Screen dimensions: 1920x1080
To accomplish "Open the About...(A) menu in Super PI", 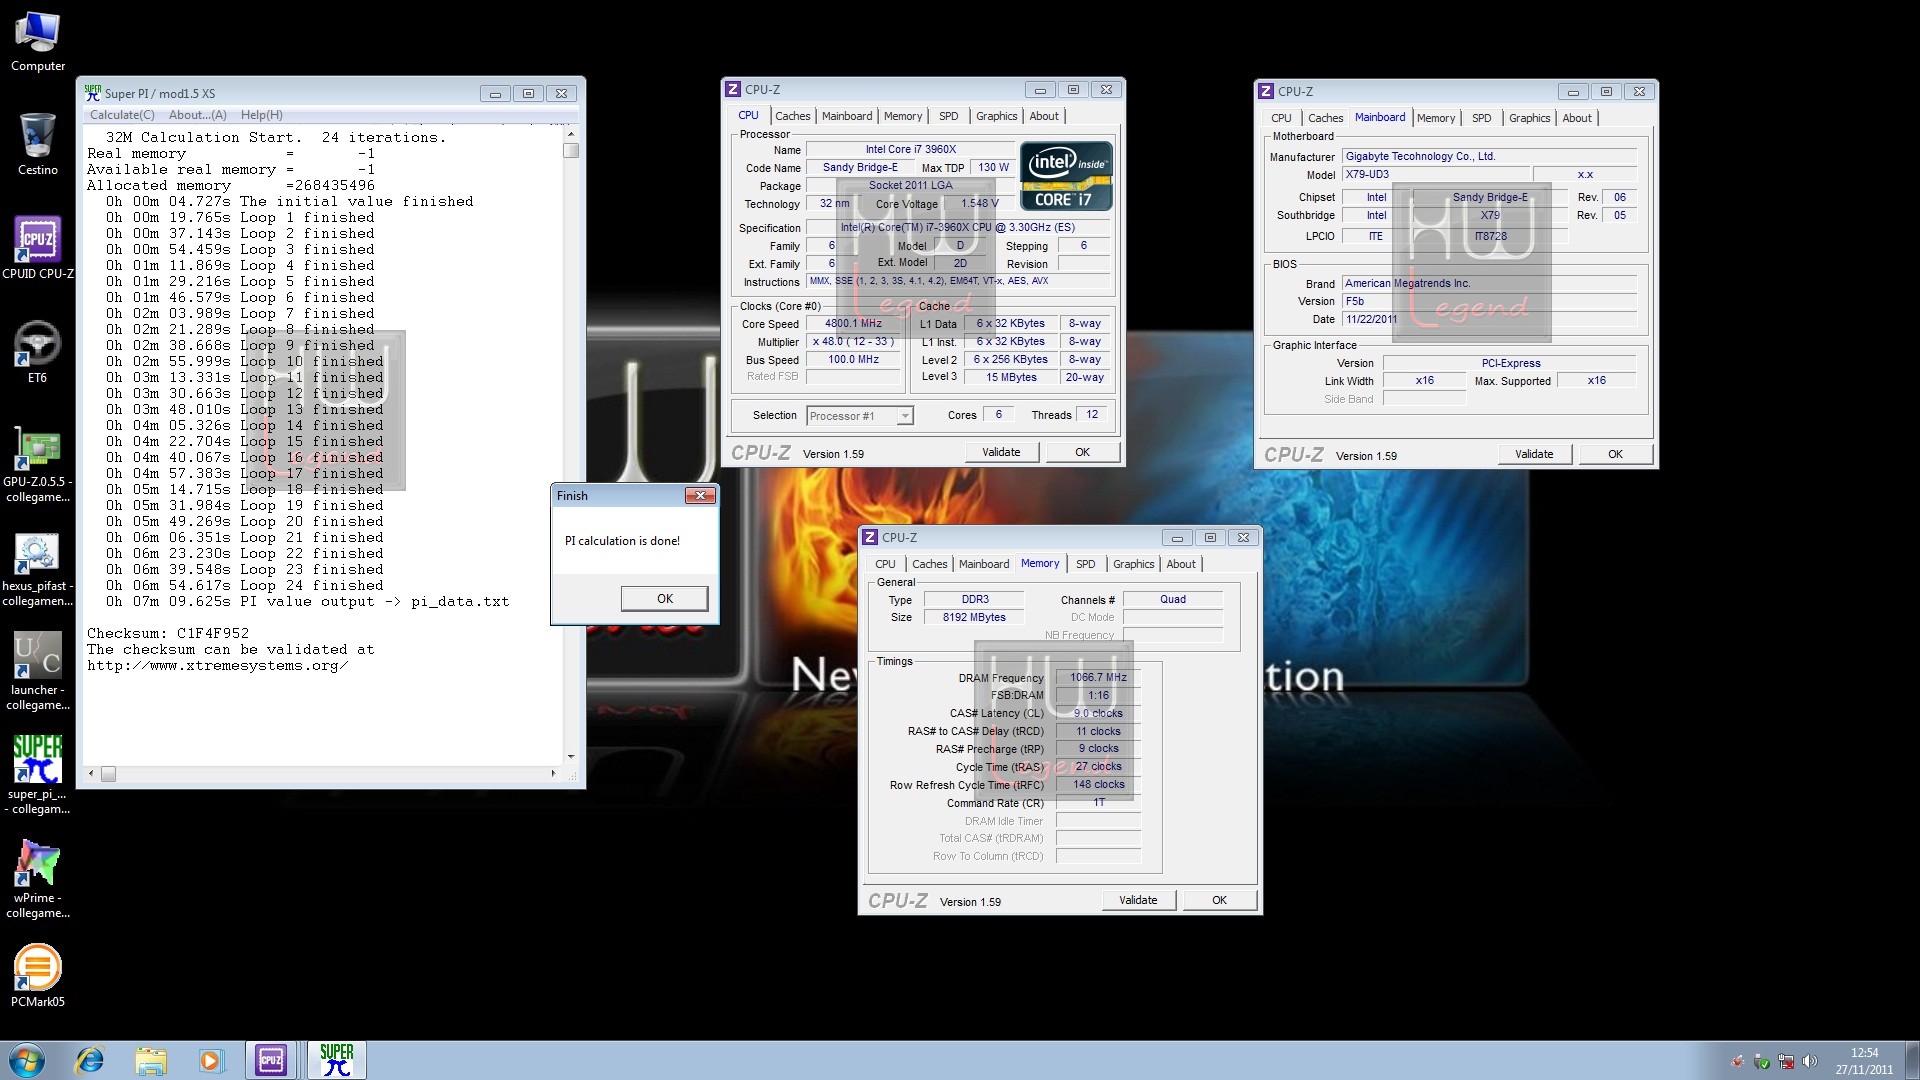I will pos(197,115).
